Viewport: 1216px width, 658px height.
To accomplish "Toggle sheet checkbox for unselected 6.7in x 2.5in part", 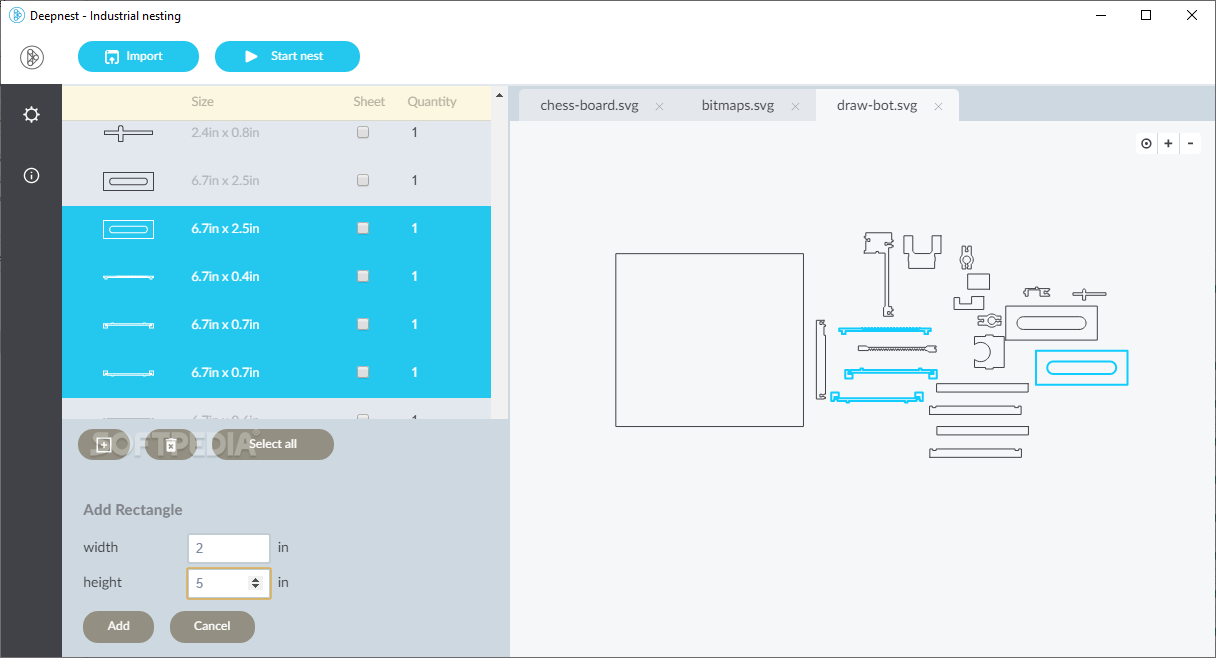I will [x=363, y=180].
